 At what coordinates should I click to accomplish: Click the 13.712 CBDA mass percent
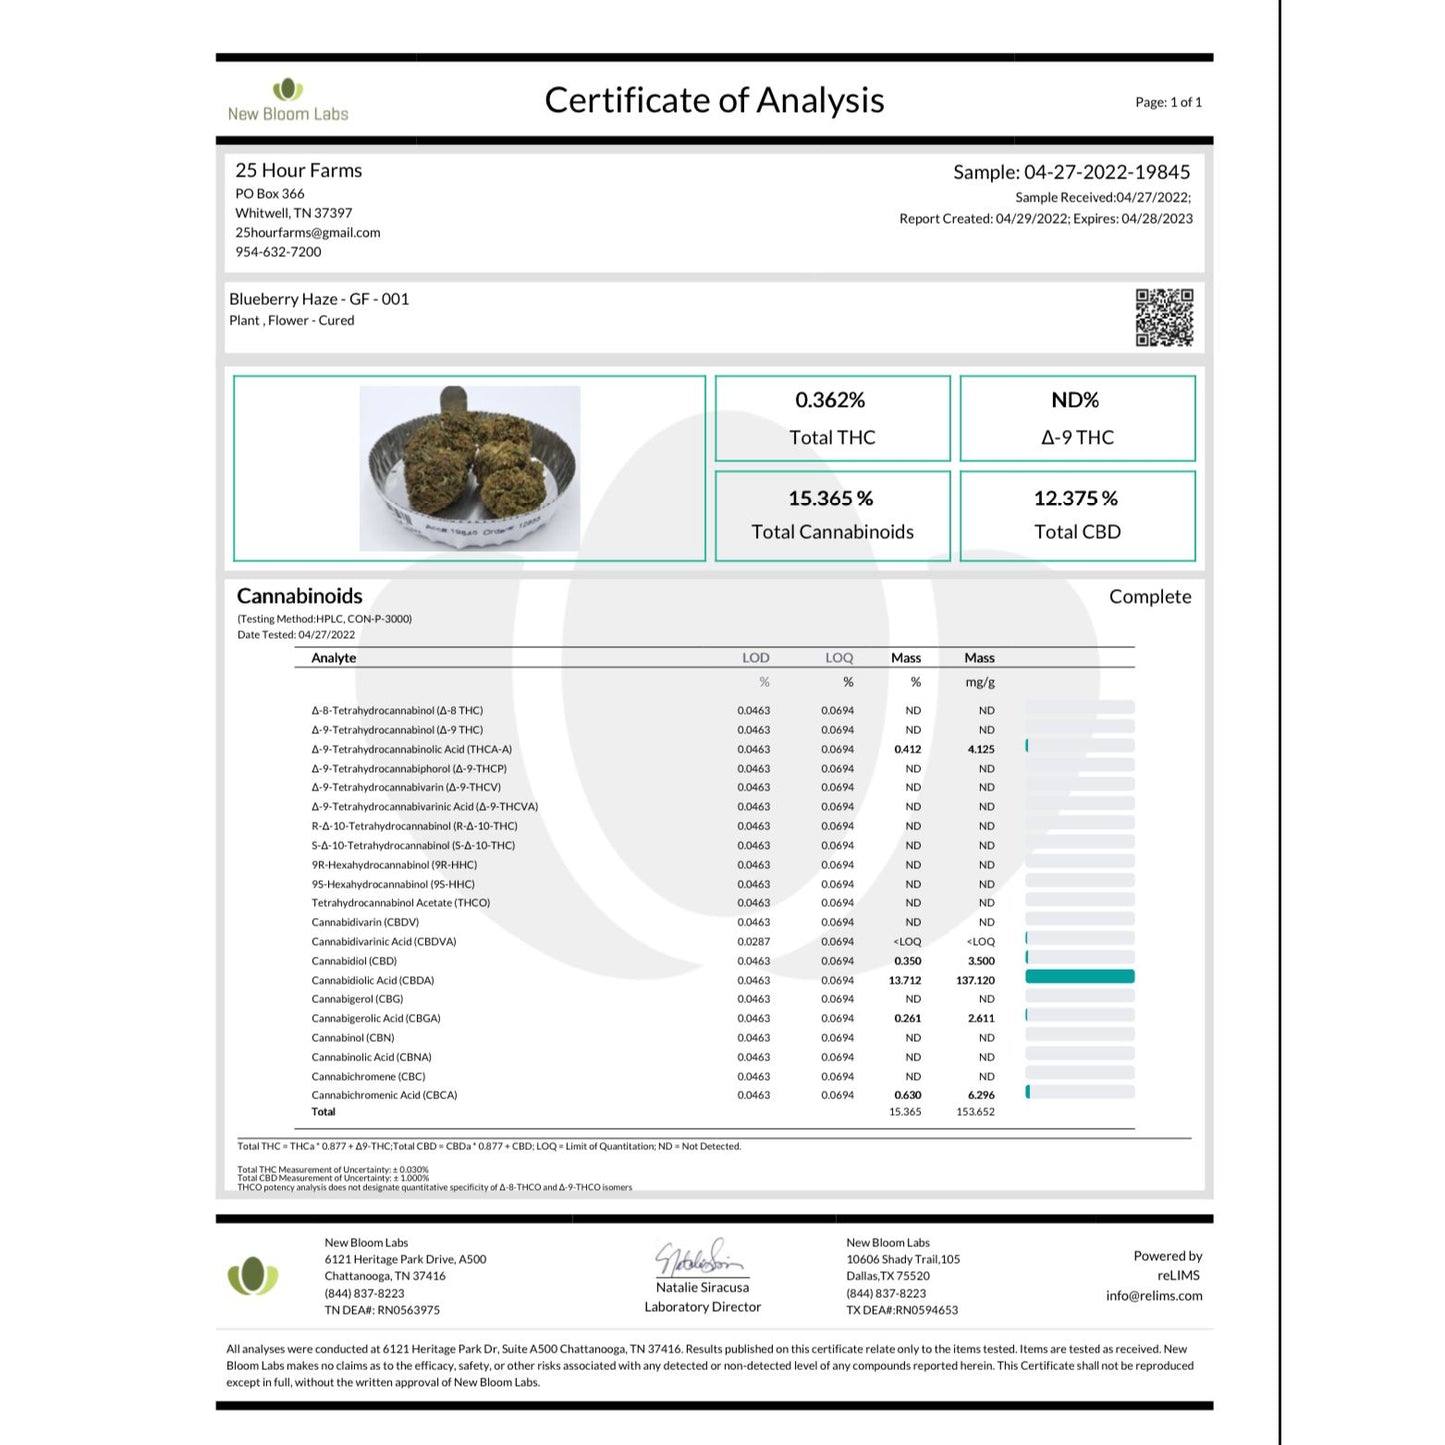[905, 981]
